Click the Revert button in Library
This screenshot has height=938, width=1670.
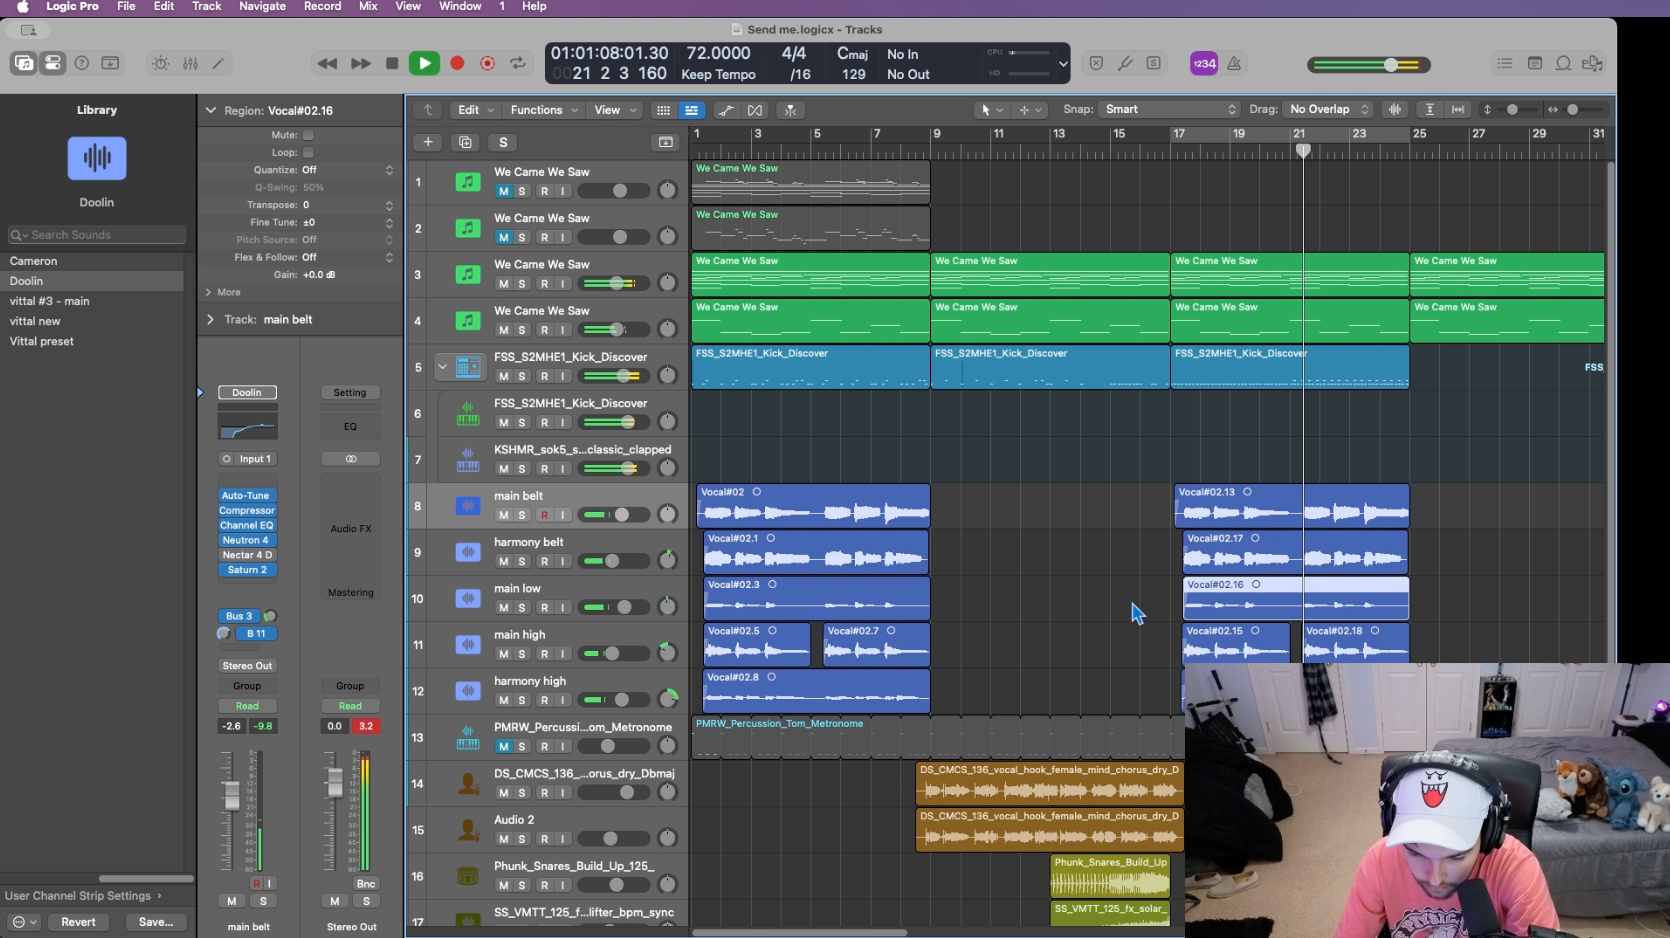tap(78, 922)
